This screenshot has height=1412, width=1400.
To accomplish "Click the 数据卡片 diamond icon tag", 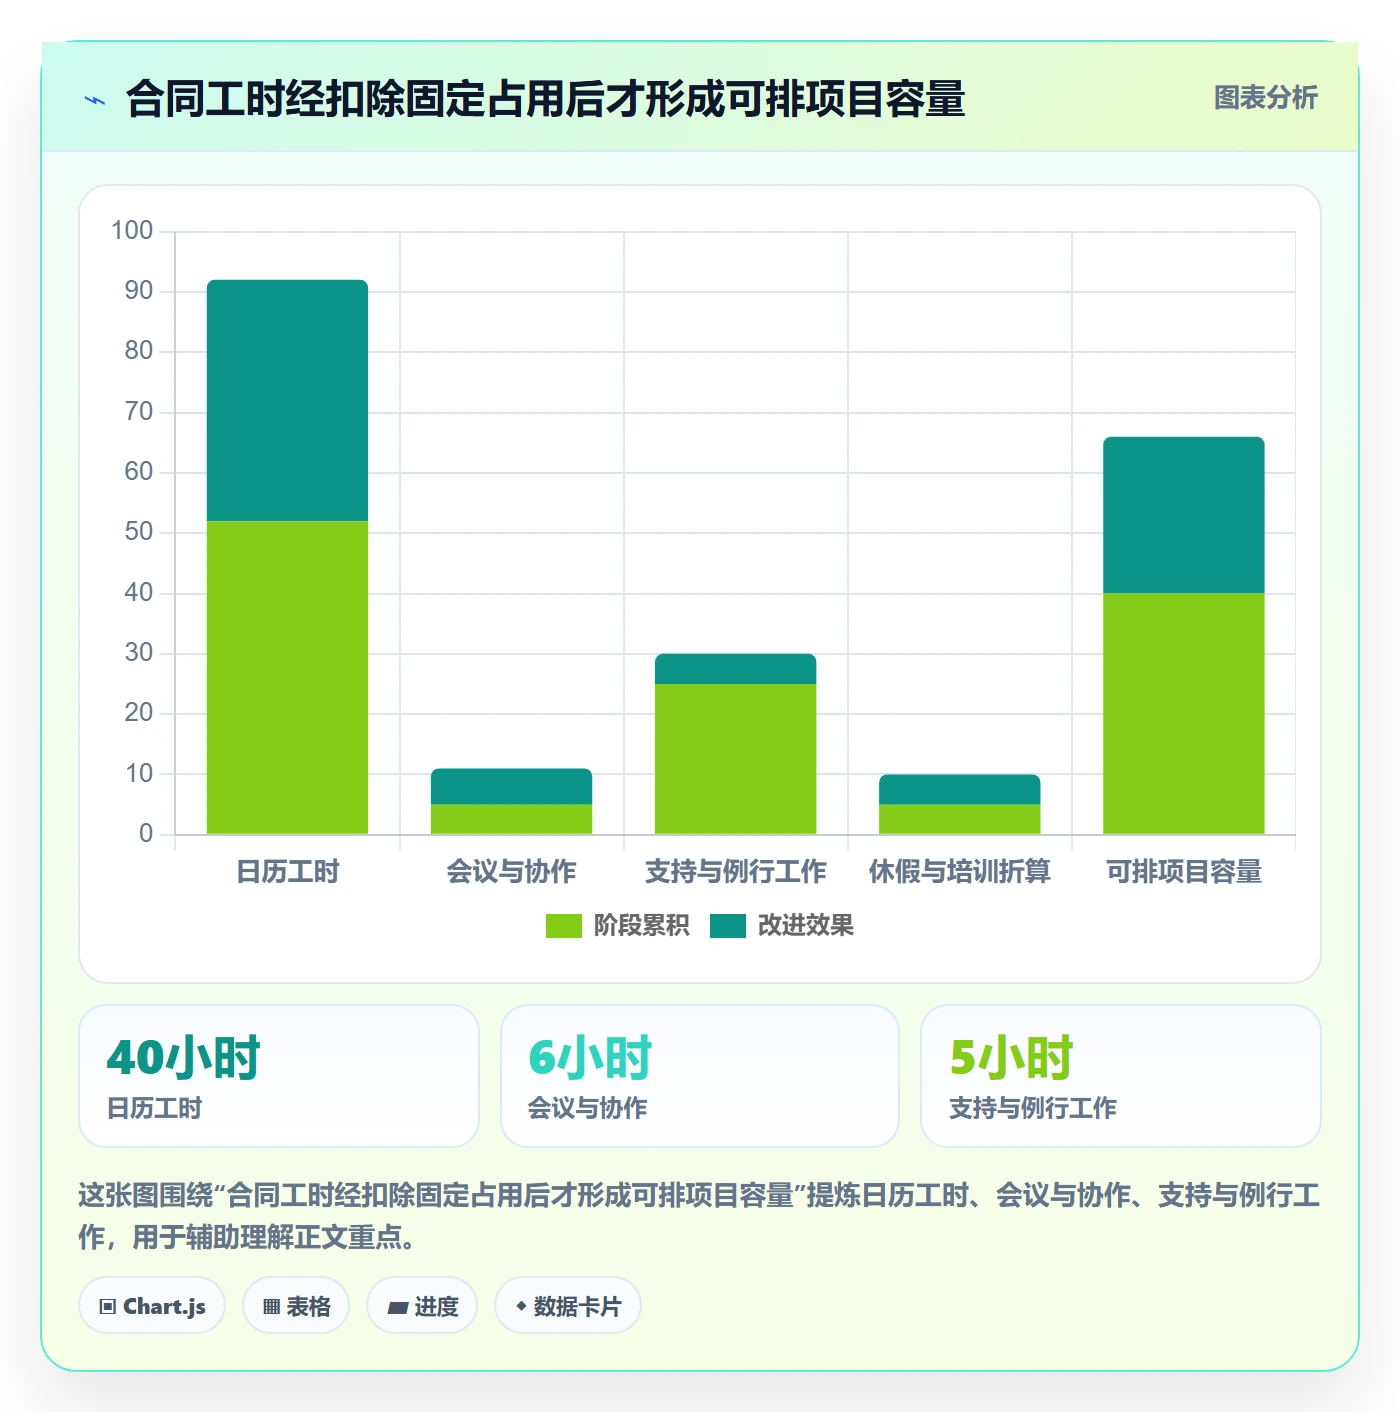I will point(568,1306).
